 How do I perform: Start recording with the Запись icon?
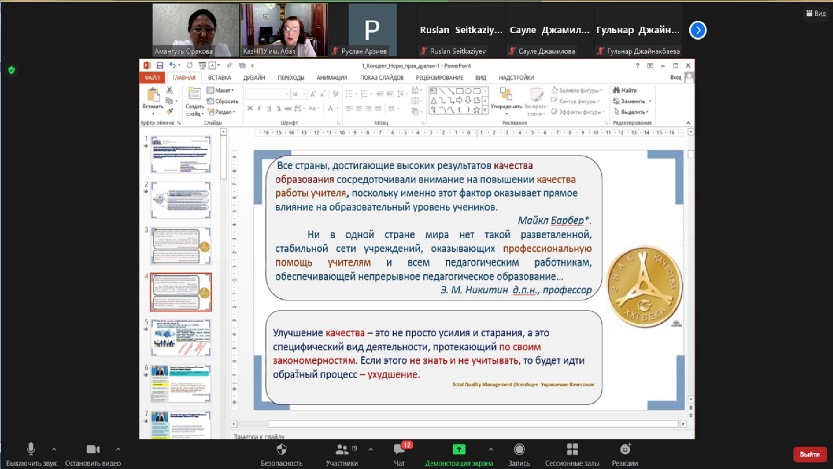click(x=519, y=451)
